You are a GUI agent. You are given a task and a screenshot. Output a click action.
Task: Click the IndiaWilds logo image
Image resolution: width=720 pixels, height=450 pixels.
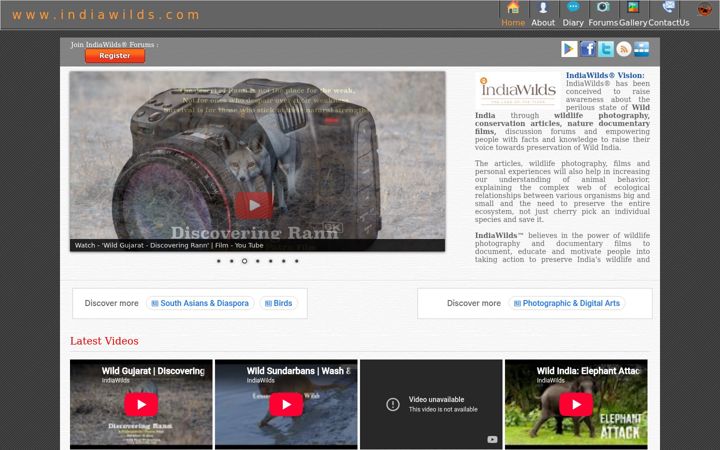pyautogui.click(x=518, y=90)
